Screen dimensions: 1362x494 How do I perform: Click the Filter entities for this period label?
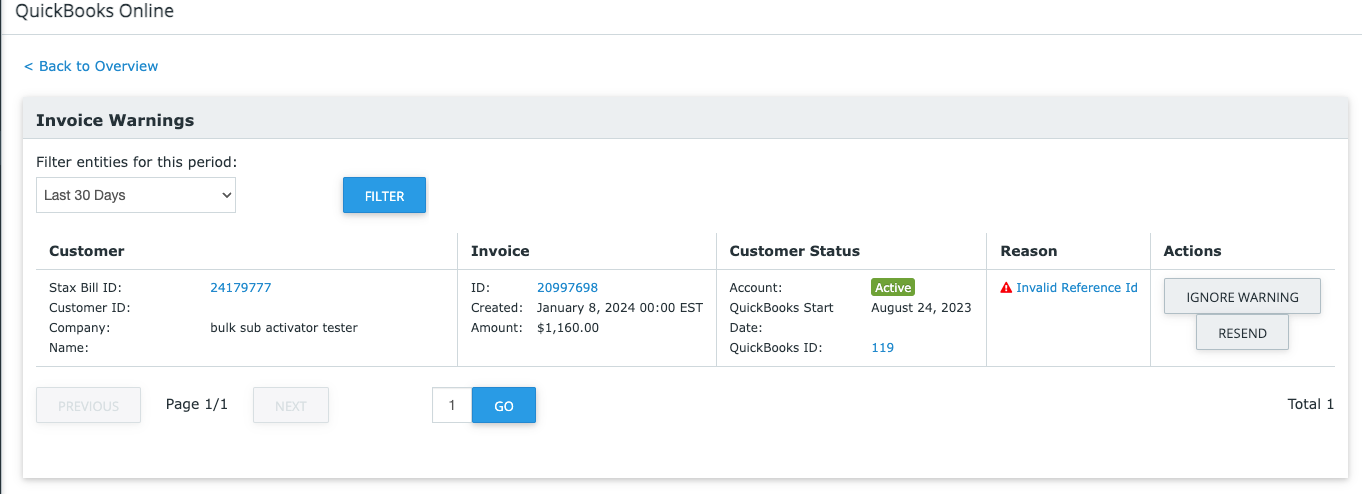(137, 161)
